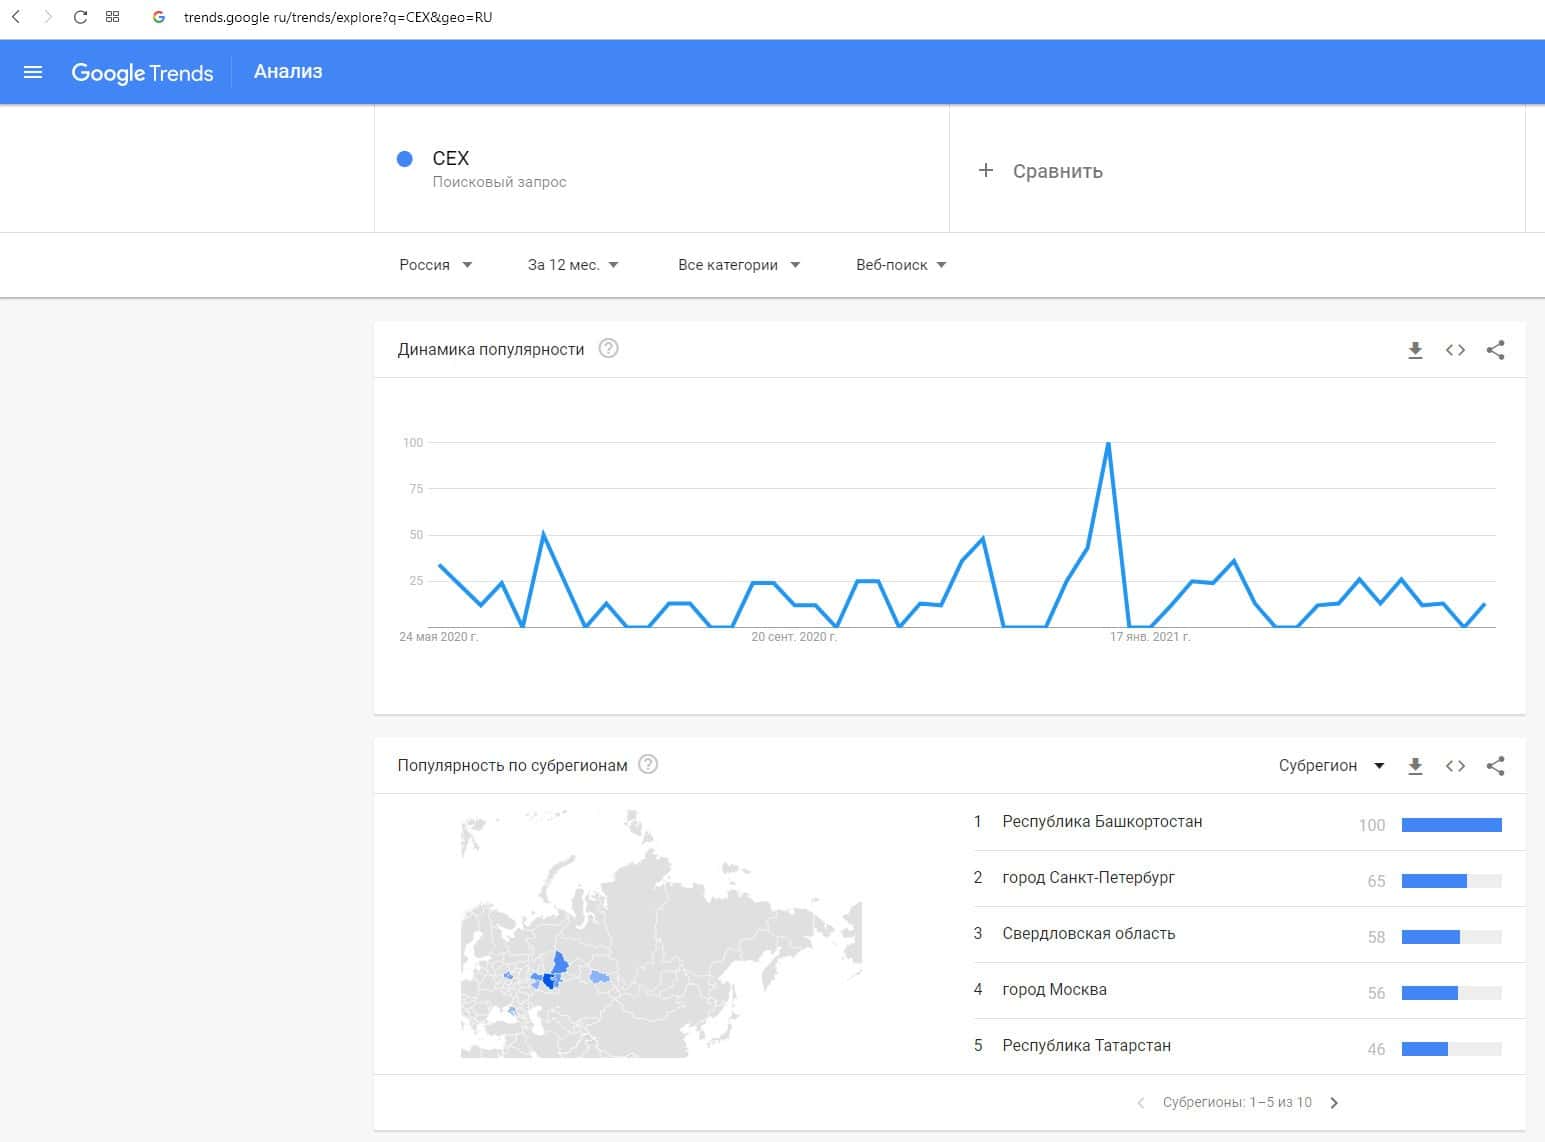Reload the page in browser
This screenshot has width=1545, height=1142.
pos(81,17)
